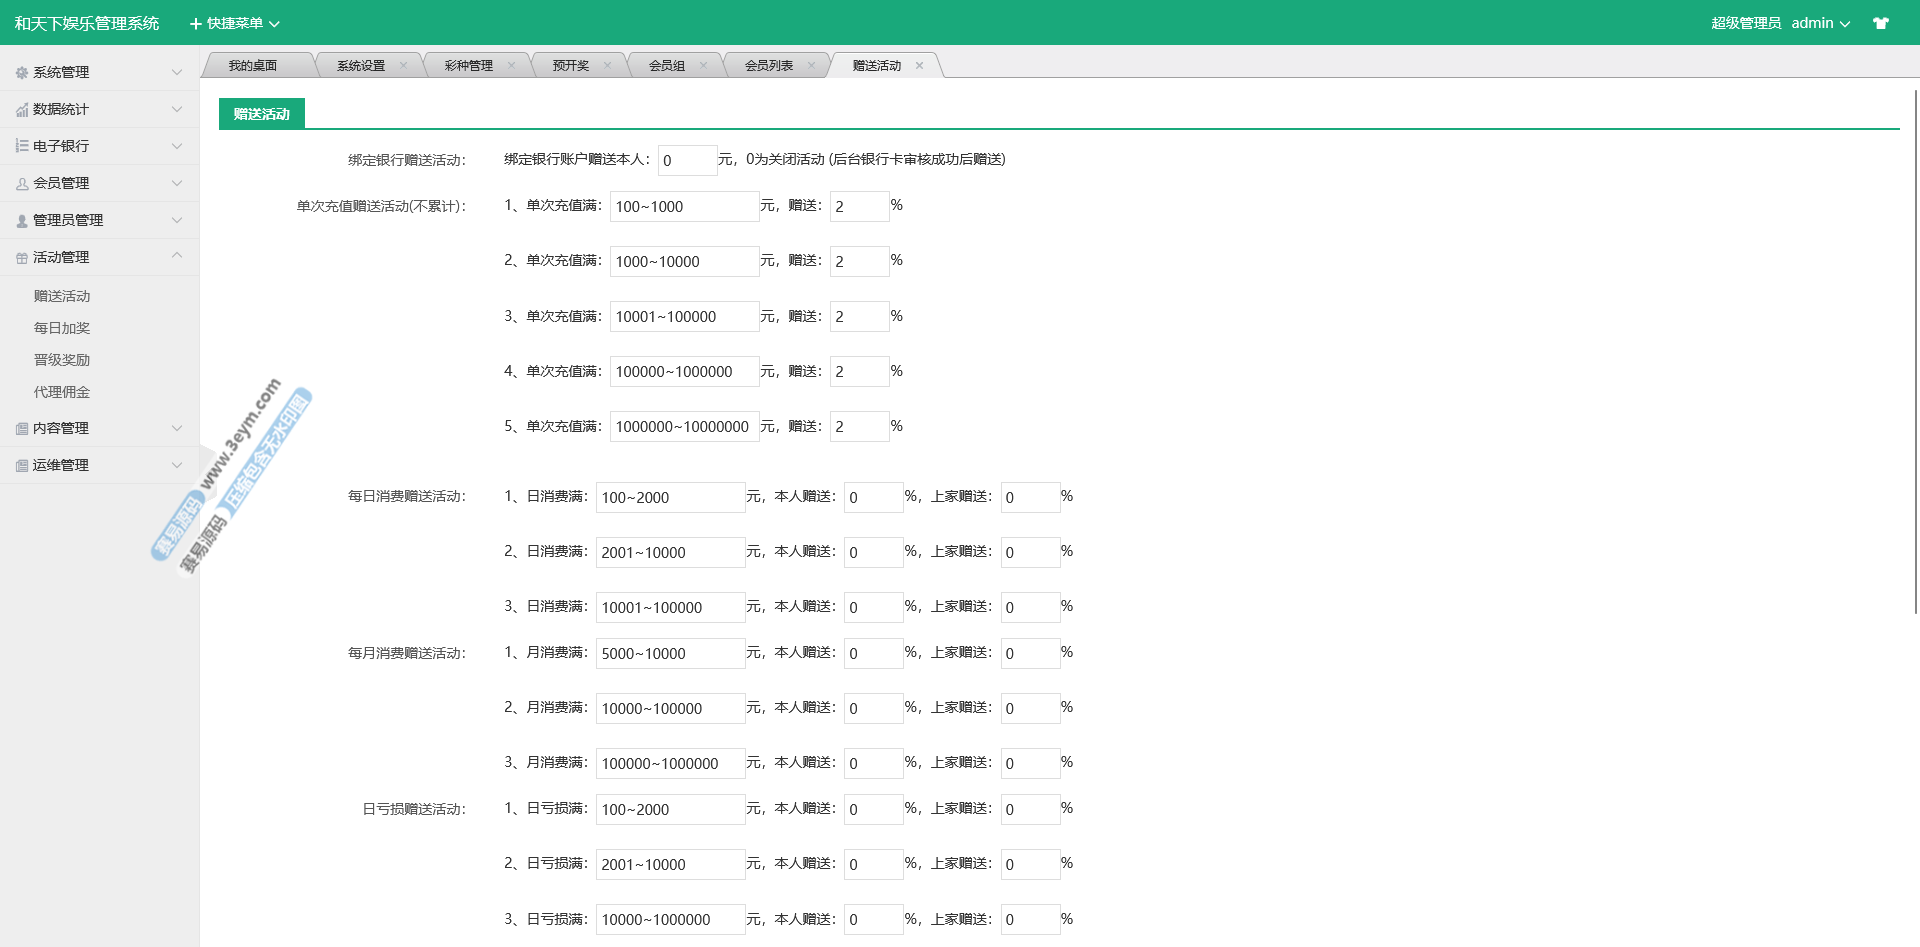Screen dimensions: 1920x947
Task: Click the skin theme shirt icon
Action: pos(1880,23)
